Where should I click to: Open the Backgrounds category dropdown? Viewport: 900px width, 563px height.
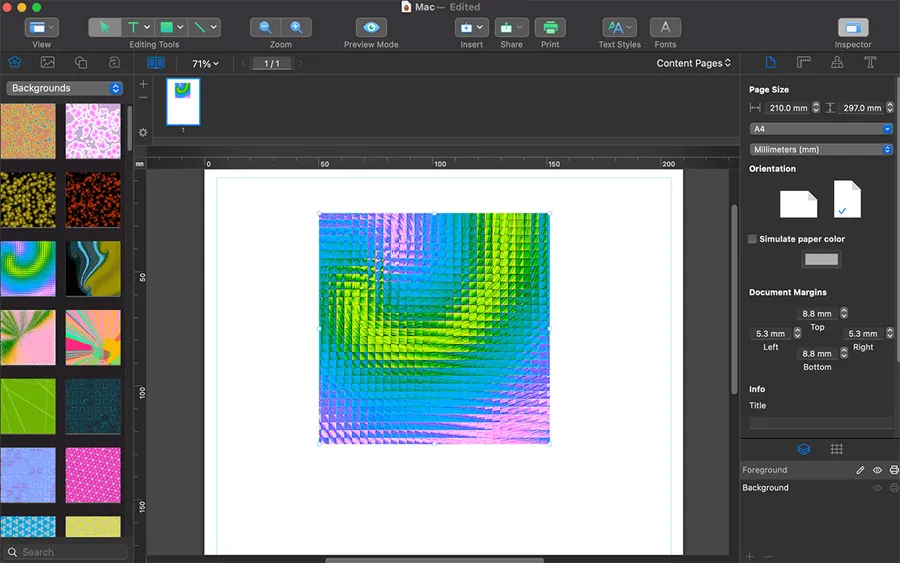(64, 88)
